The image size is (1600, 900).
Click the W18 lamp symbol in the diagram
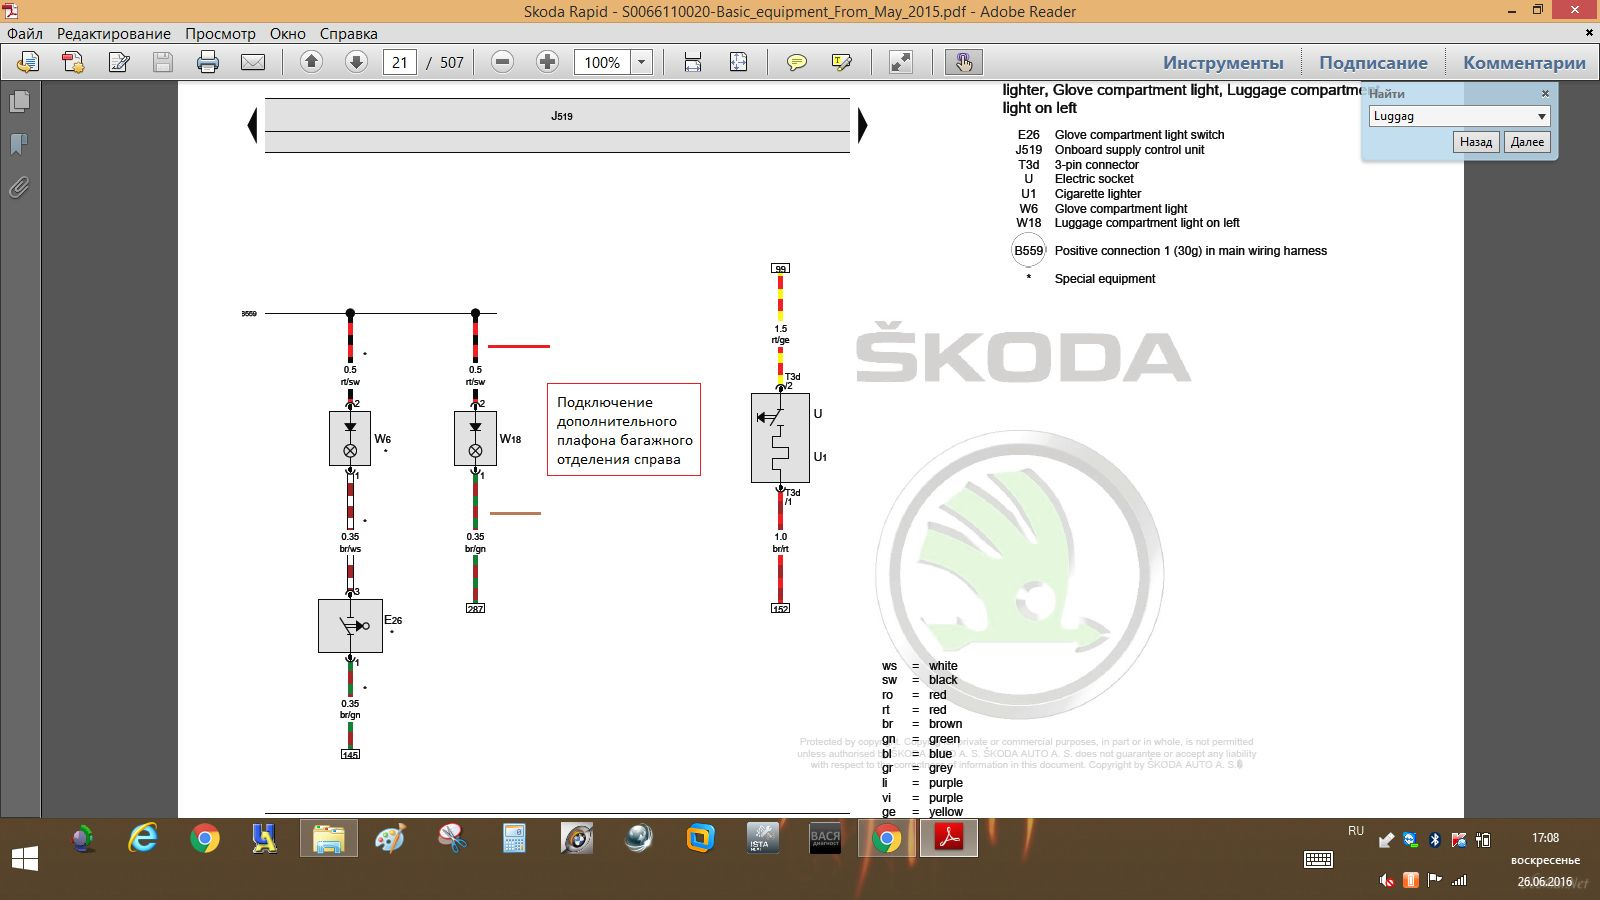pyautogui.click(x=475, y=439)
